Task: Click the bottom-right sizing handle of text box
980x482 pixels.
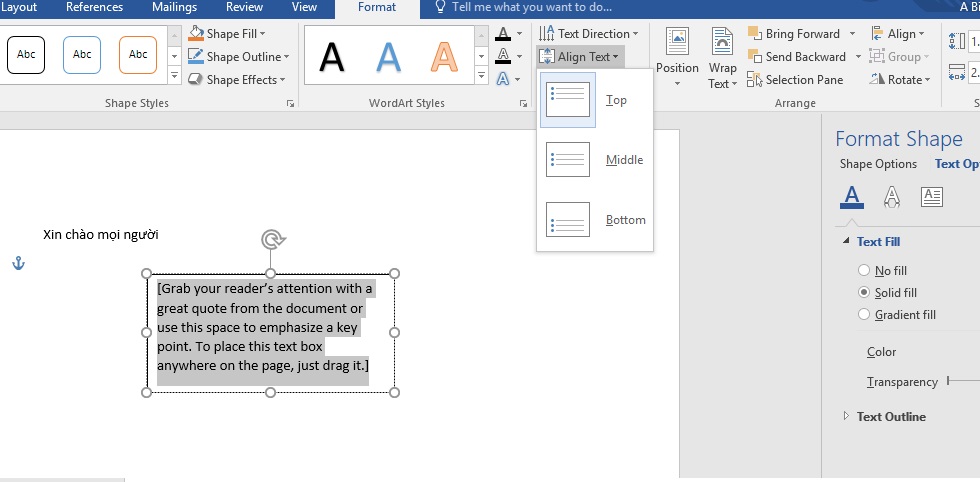Action: click(x=394, y=393)
